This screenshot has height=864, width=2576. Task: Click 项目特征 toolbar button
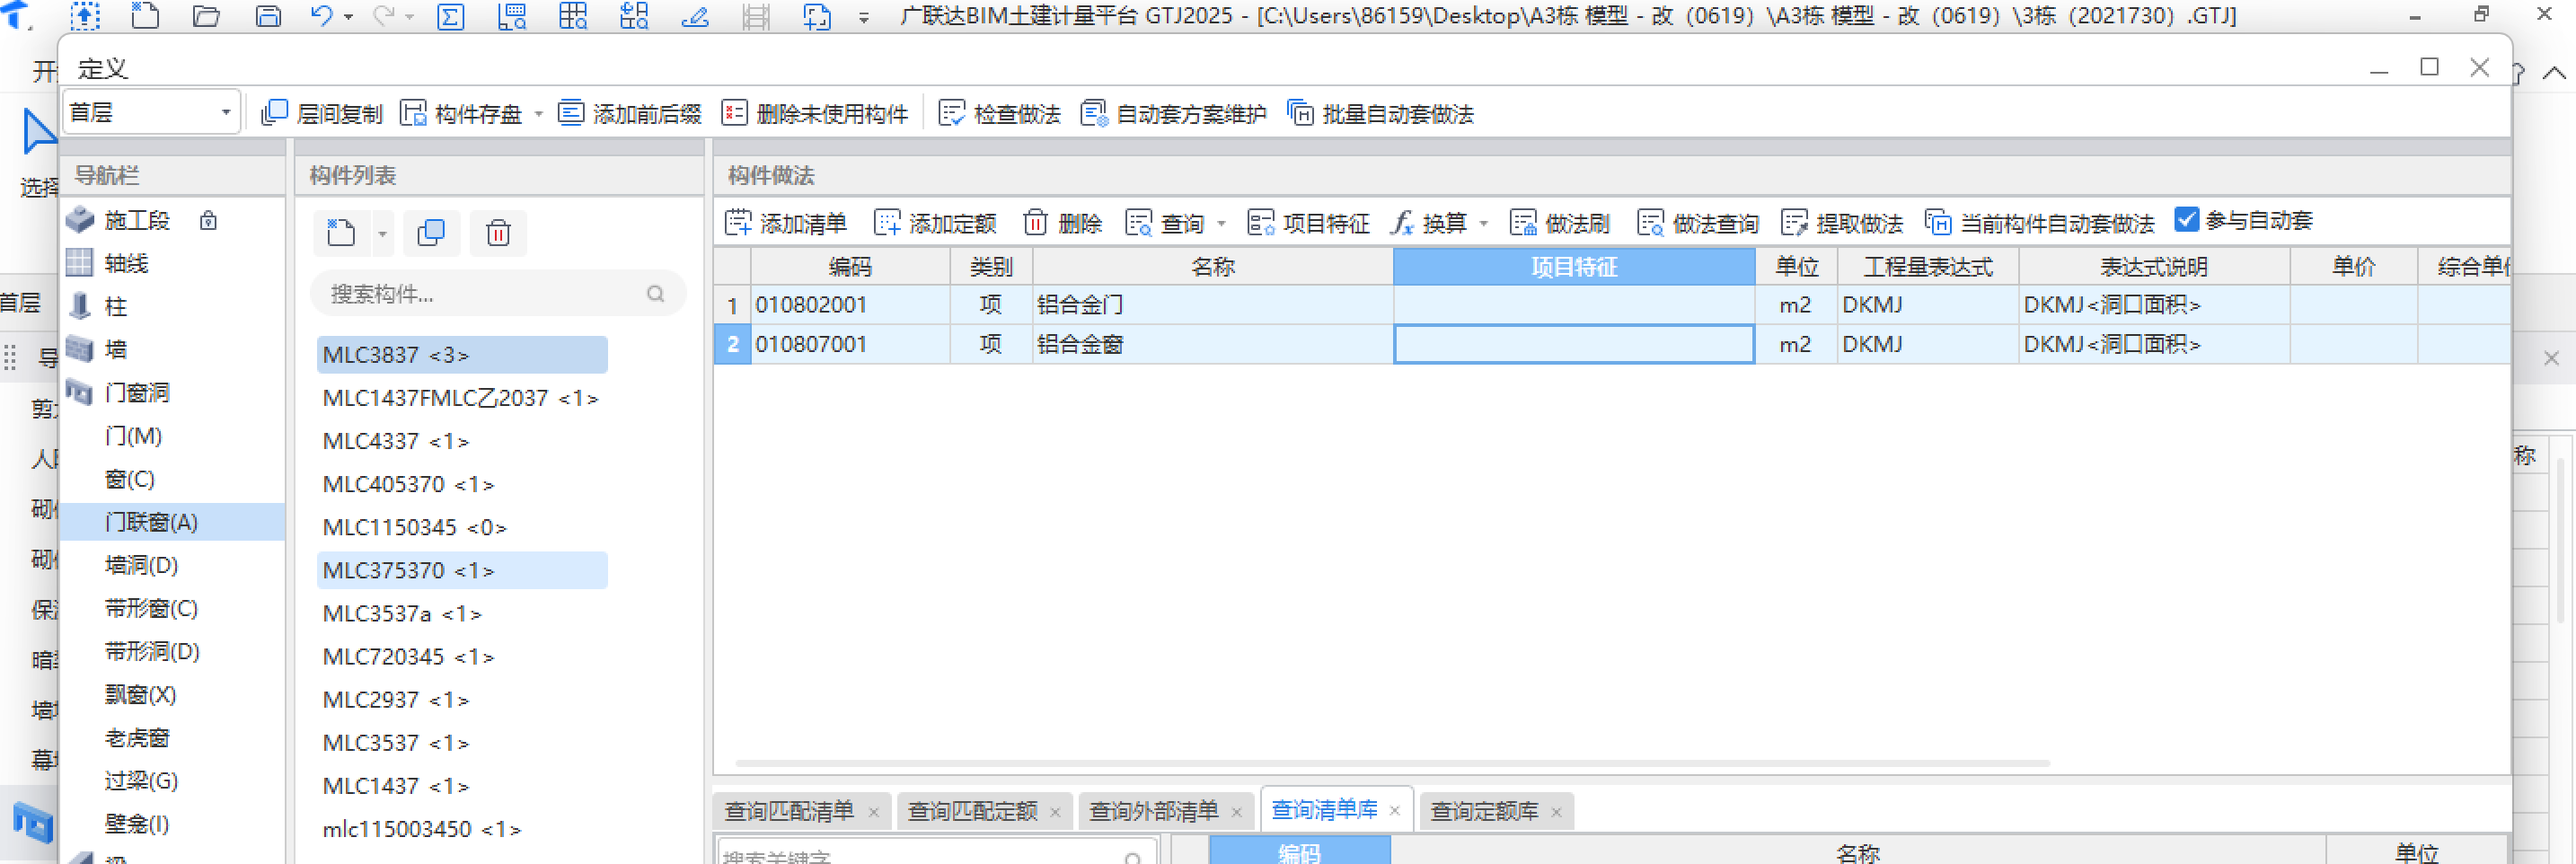[x=1309, y=222]
